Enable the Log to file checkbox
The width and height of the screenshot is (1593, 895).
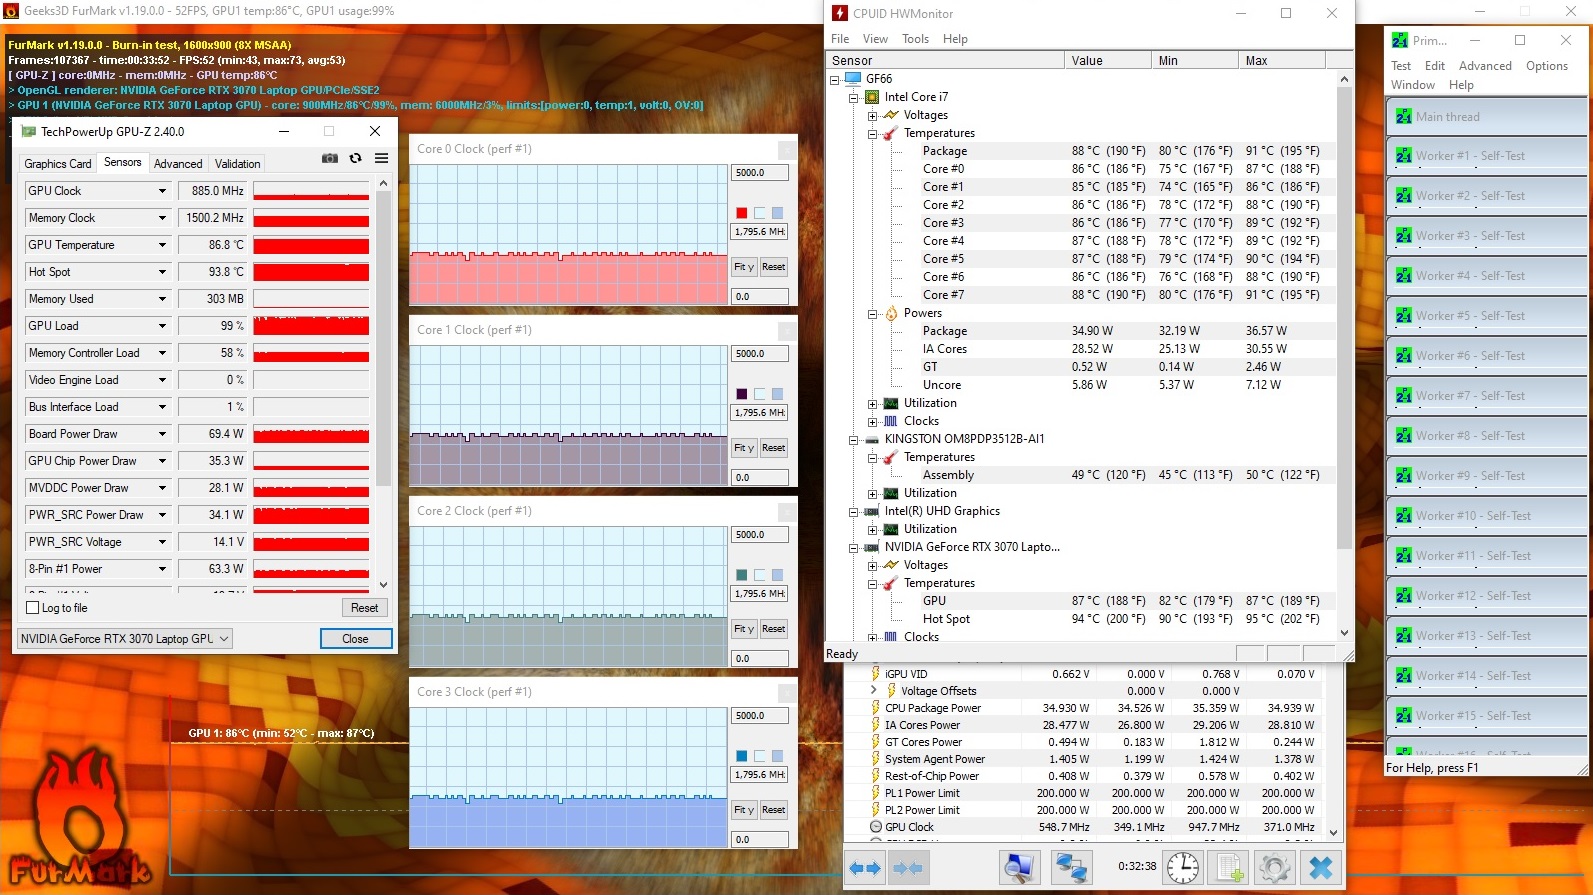point(33,608)
